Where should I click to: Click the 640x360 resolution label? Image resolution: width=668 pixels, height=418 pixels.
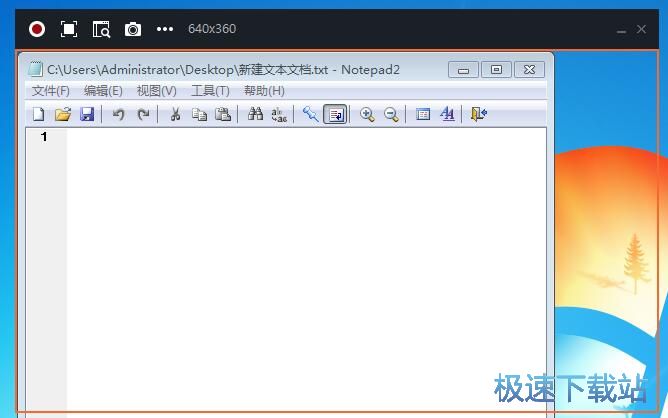[212, 29]
